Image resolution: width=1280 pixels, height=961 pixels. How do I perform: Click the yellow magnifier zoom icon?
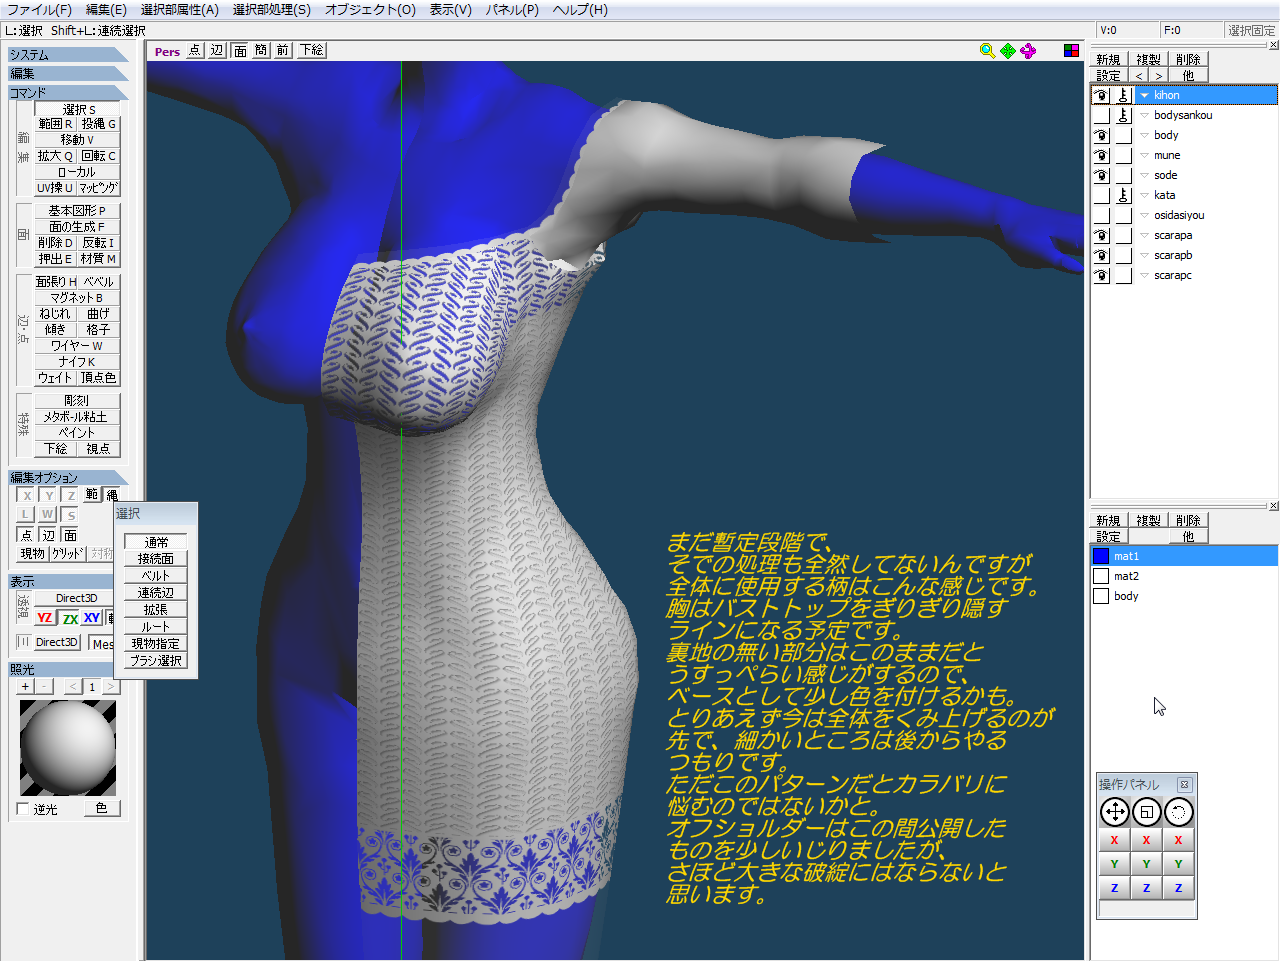pyautogui.click(x=987, y=51)
